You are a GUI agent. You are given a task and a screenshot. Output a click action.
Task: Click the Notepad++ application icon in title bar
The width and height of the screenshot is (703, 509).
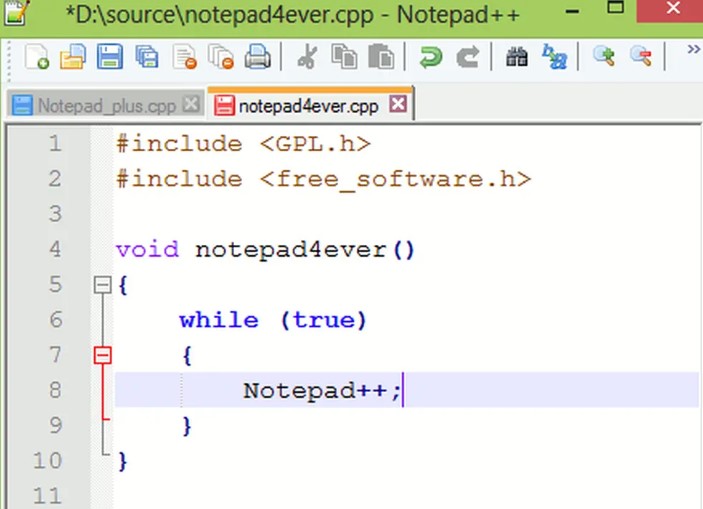point(17,12)
